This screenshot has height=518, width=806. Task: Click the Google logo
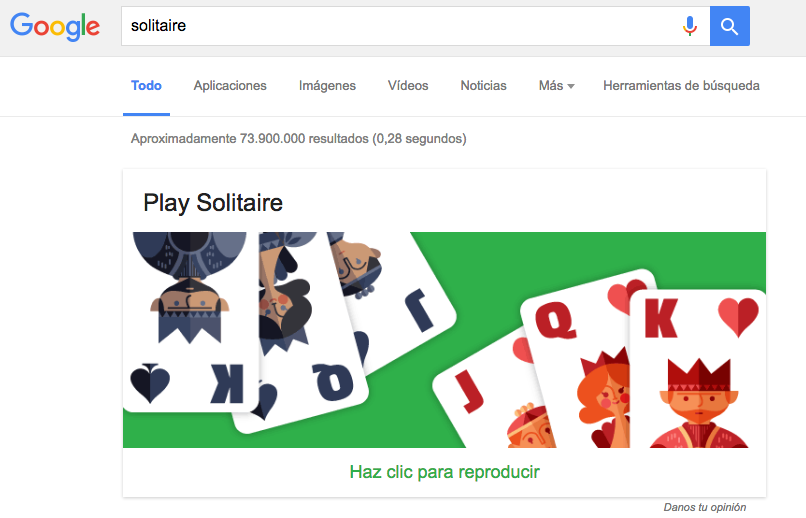[55, 26]
